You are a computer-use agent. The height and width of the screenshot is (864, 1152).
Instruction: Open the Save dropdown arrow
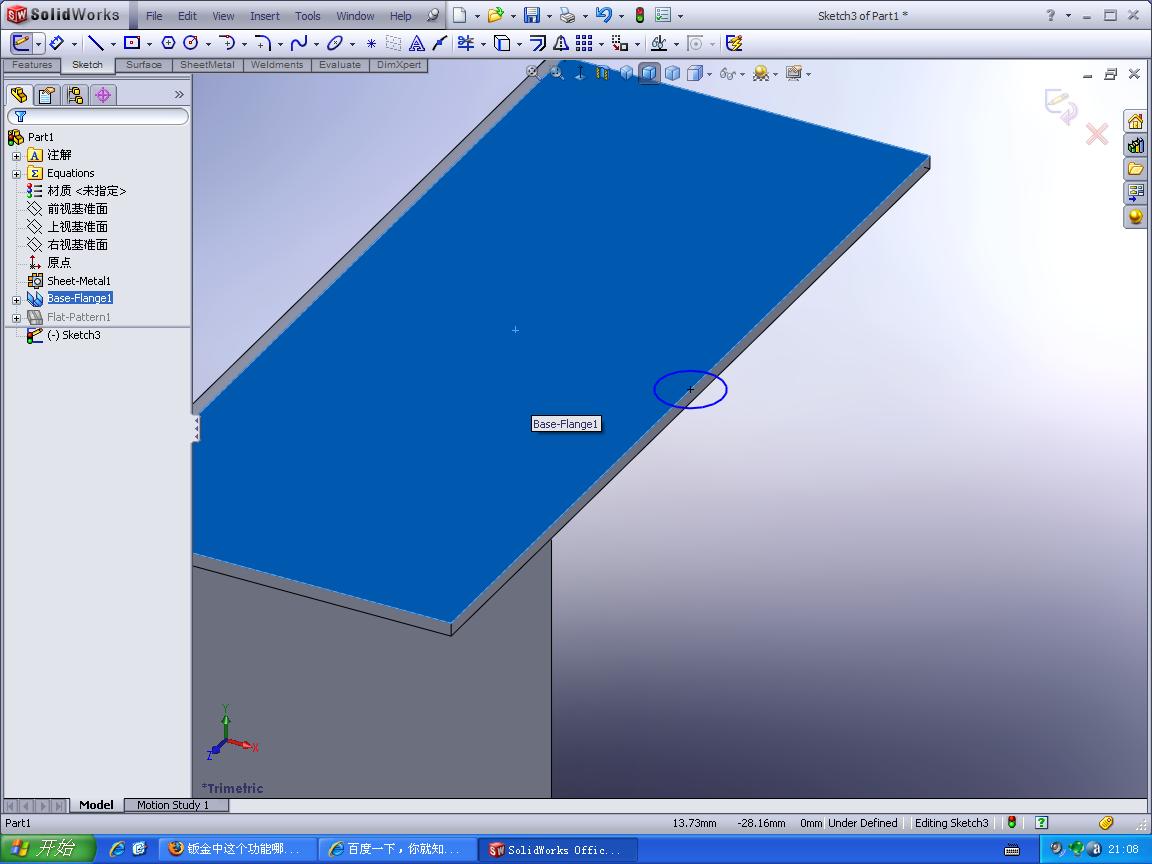549,15
